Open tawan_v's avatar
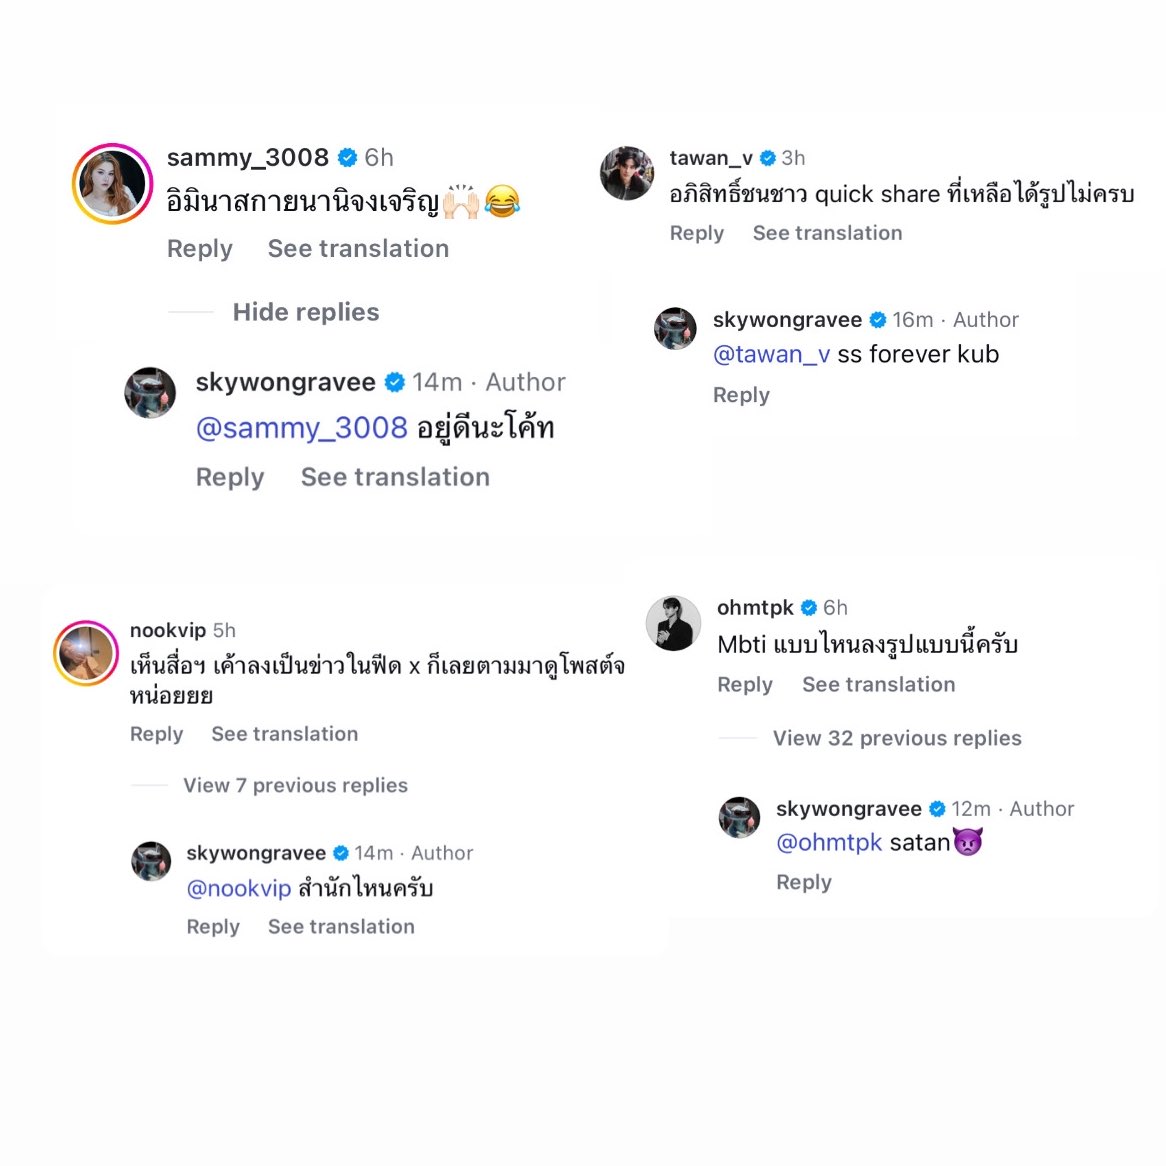1166x1166 pixels. (627, 173)
